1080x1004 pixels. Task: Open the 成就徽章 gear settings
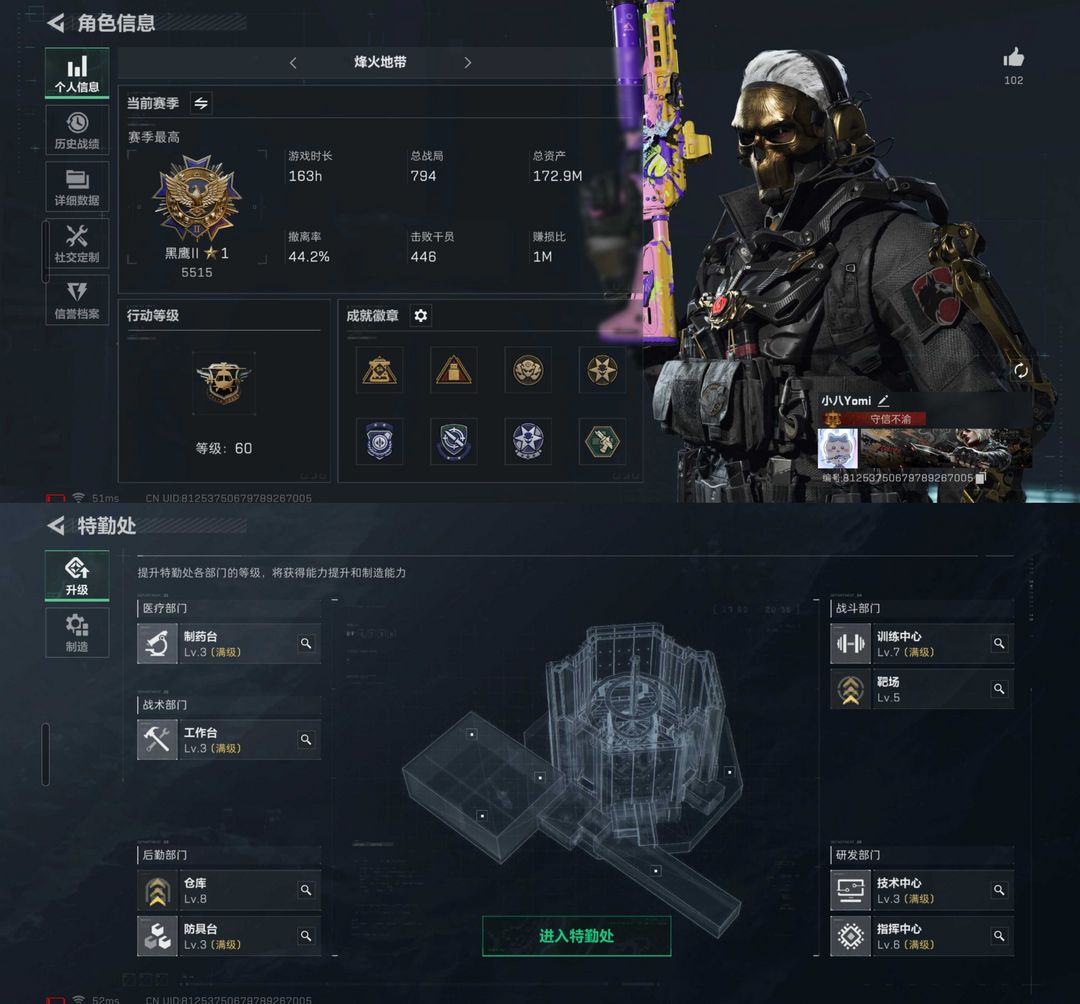point(420,315)
